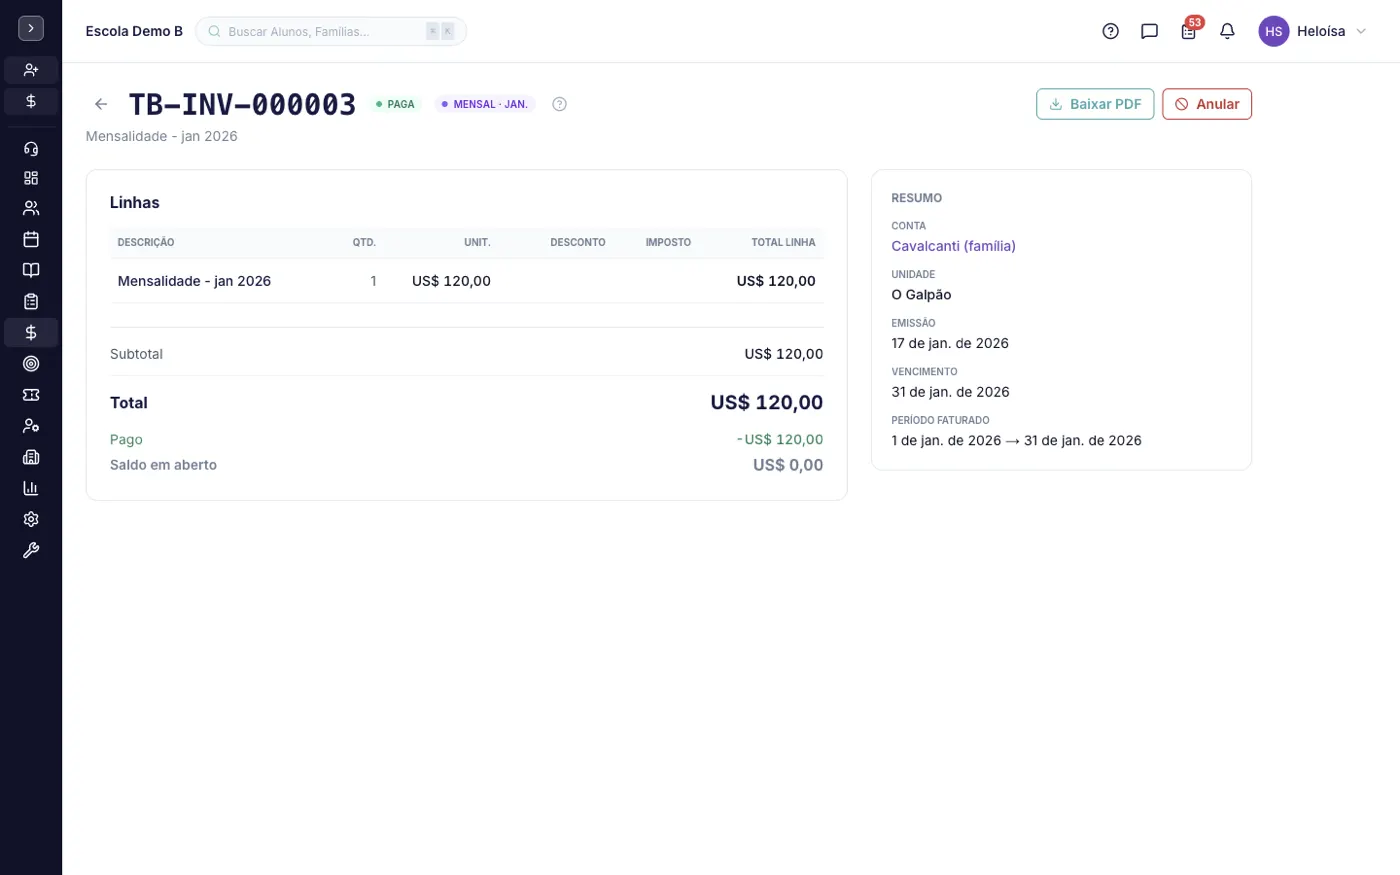Open the chat messages icon in top bar
1400x875 pixels.
click(x=1149, y=31)
